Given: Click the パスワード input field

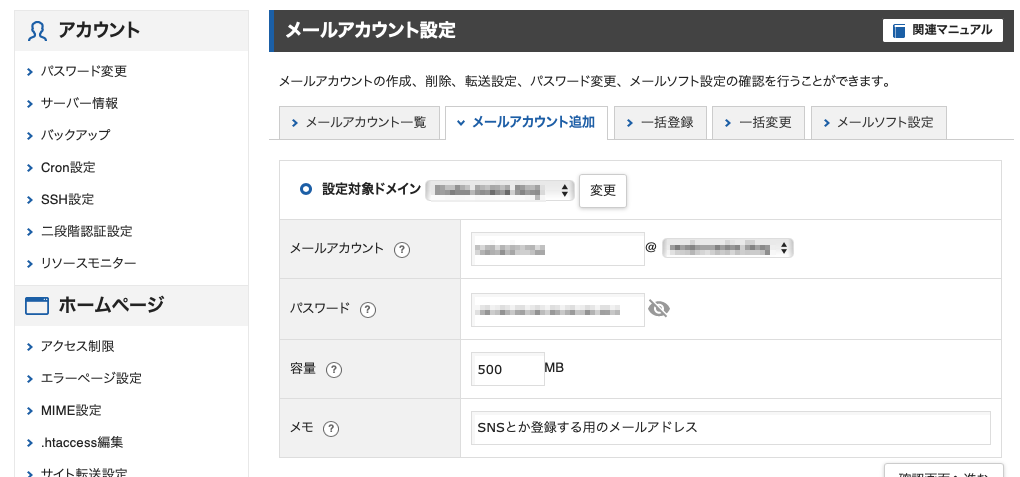Looking at the screenshot, I should [557, 310].
